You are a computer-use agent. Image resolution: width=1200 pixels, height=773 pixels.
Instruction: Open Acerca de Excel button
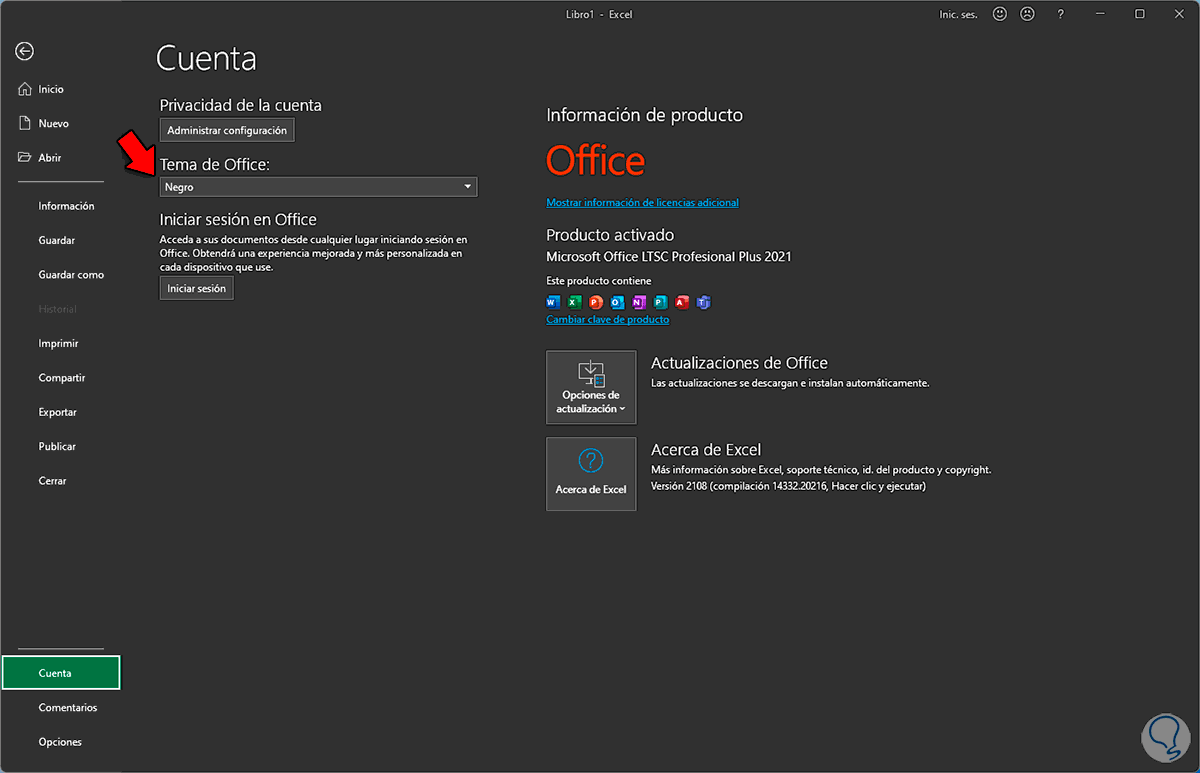point(591,474)
